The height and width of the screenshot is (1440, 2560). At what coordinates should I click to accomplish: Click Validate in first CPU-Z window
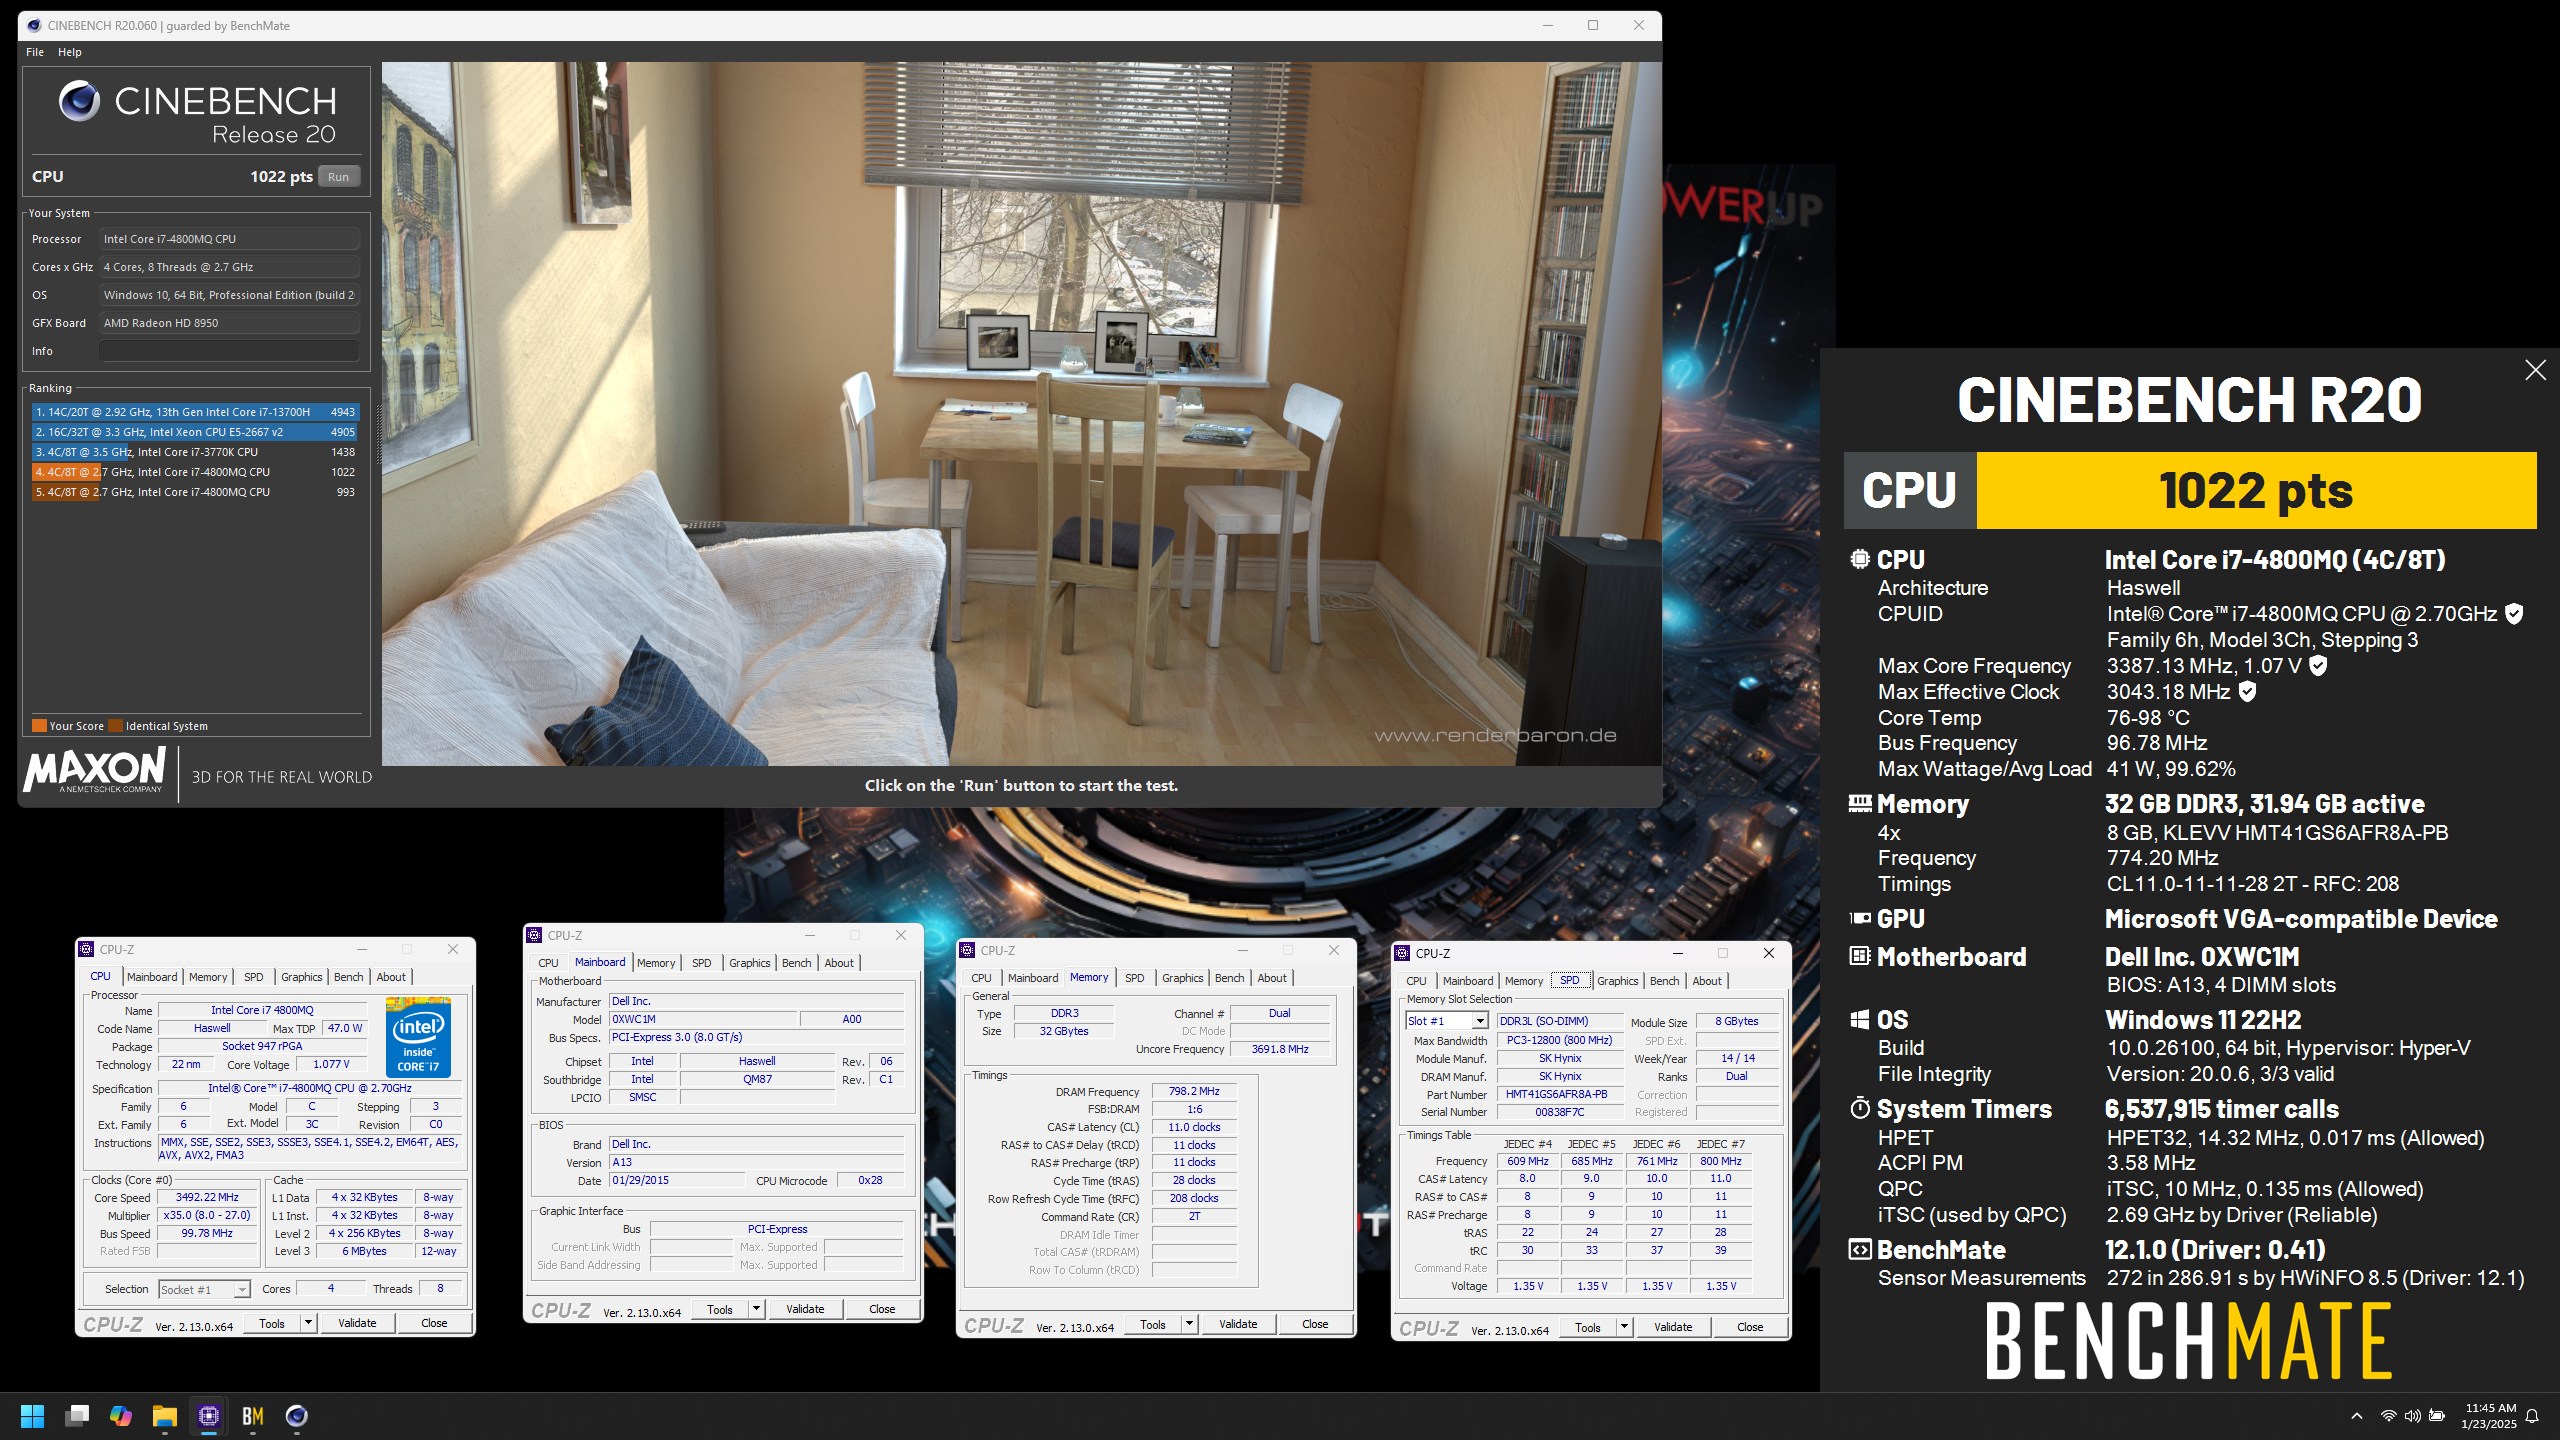point(357,1323)
